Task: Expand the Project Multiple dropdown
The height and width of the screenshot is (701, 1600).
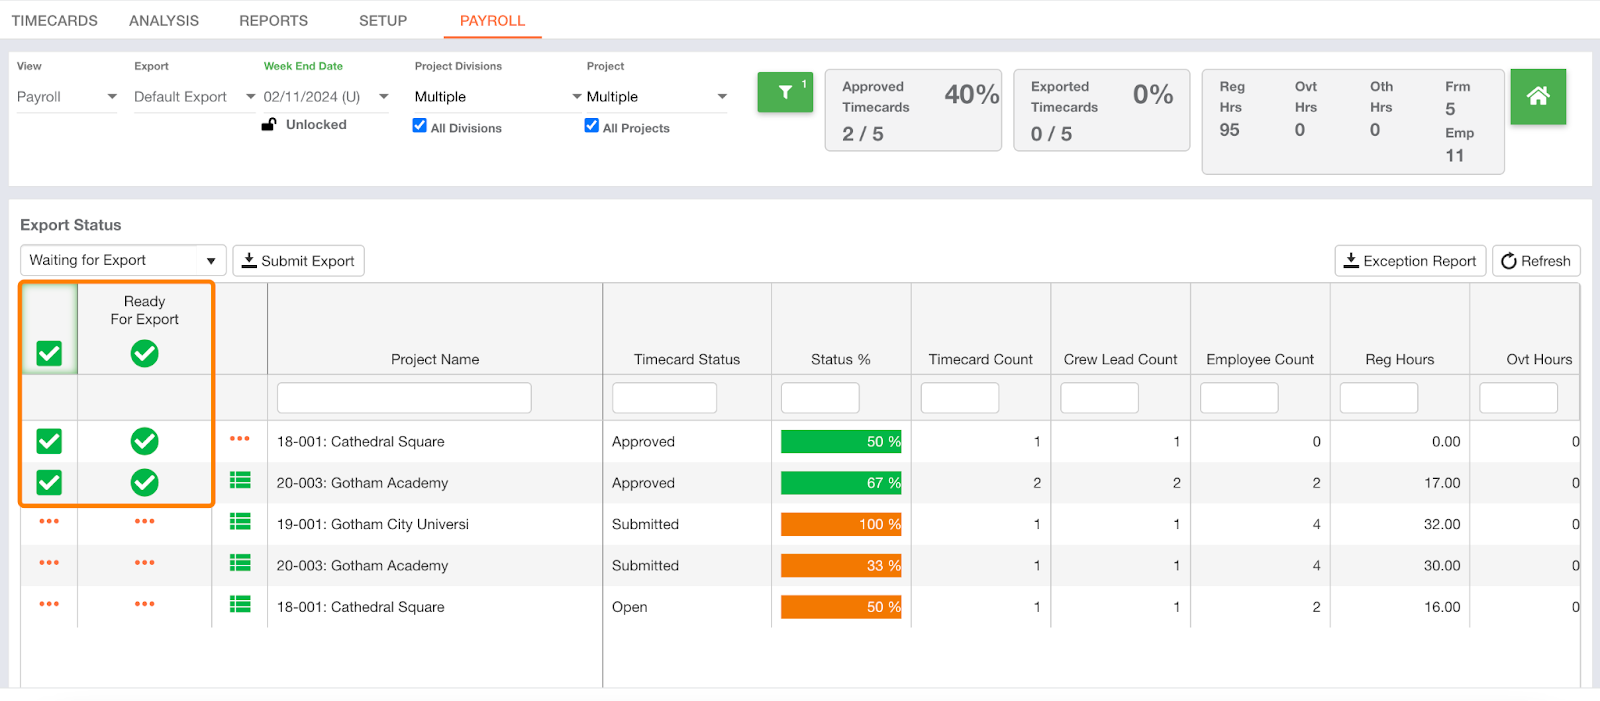Action: point(657,97)
